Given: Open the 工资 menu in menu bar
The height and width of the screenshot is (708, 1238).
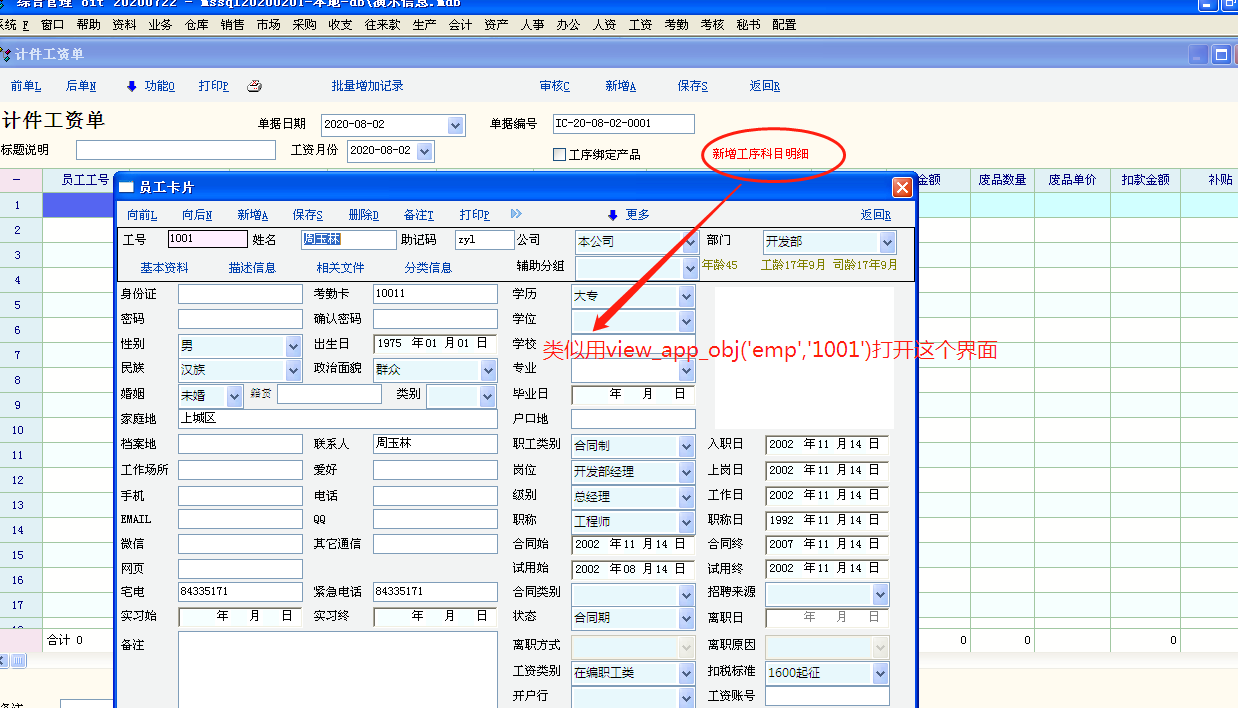Looking at the screenshot, I should pyautogui.click(x=640, y=25).
